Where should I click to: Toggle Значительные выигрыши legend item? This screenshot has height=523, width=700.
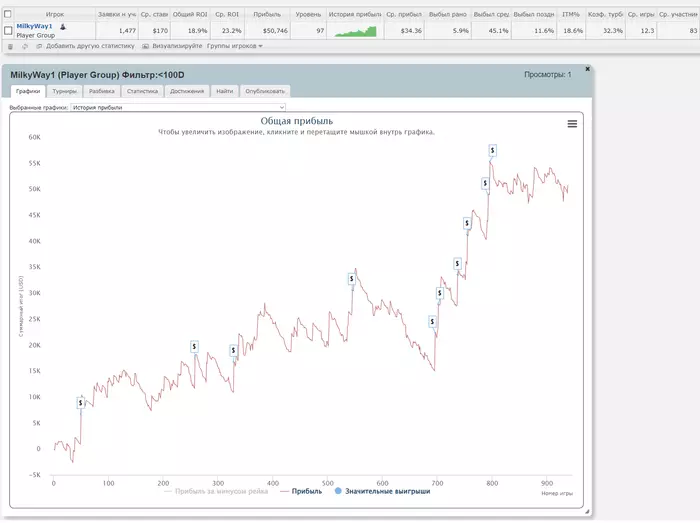(382, 491)
